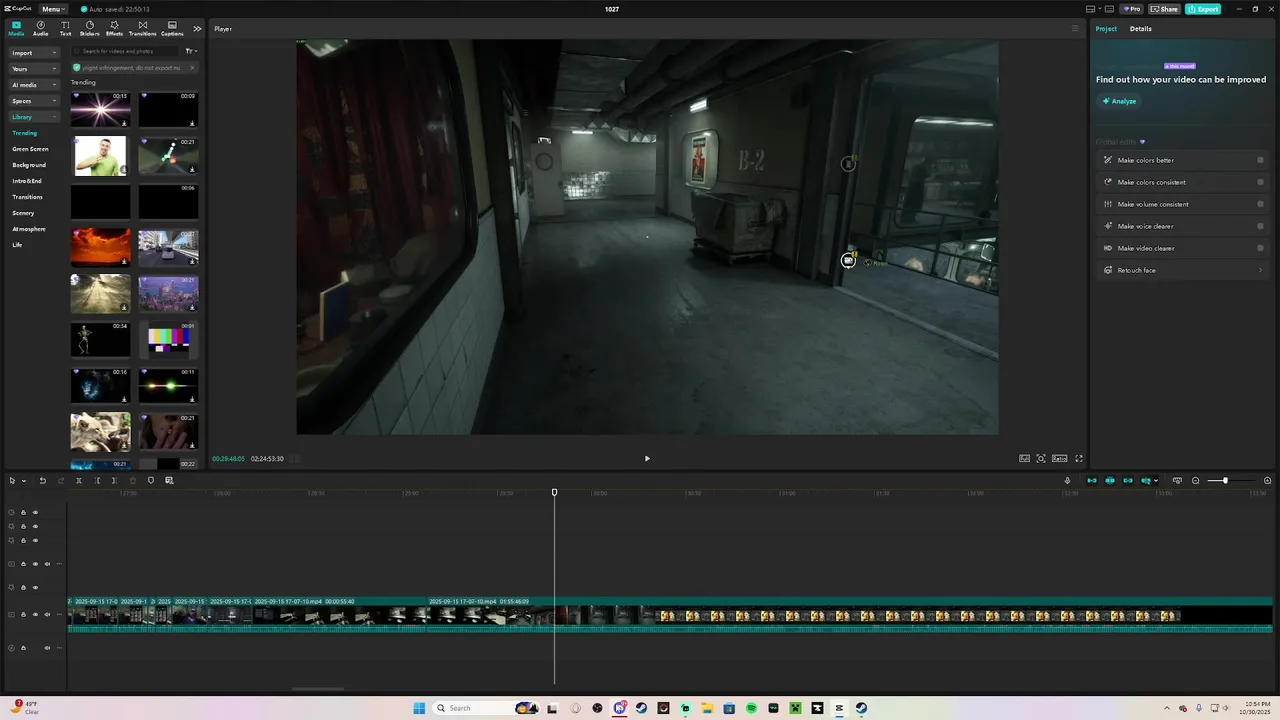Open the Stickers panel icon
Screen dimensions: 1280x720
click(90, 28)
